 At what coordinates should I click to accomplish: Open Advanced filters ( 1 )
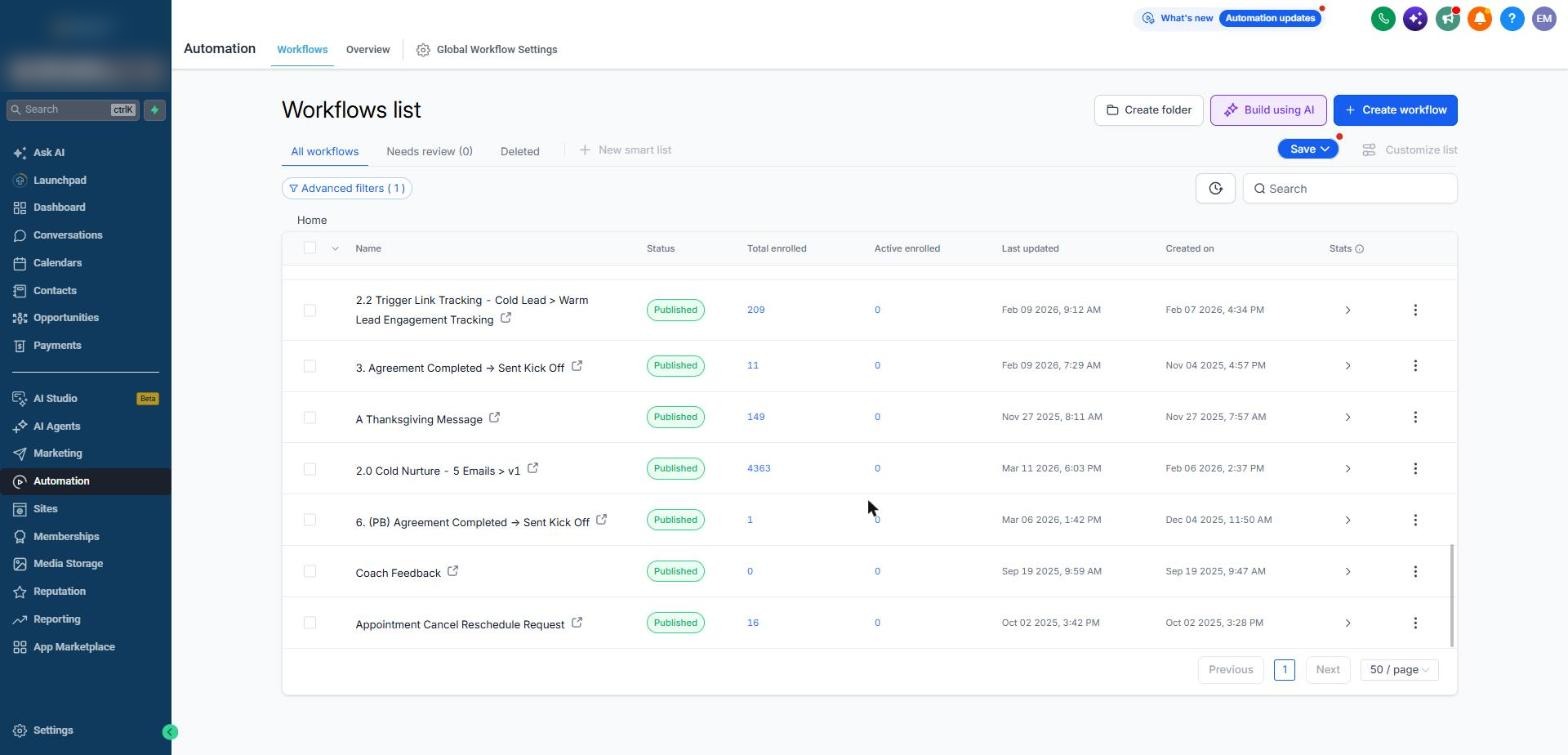pyautogui.click(x=347, y=188)
